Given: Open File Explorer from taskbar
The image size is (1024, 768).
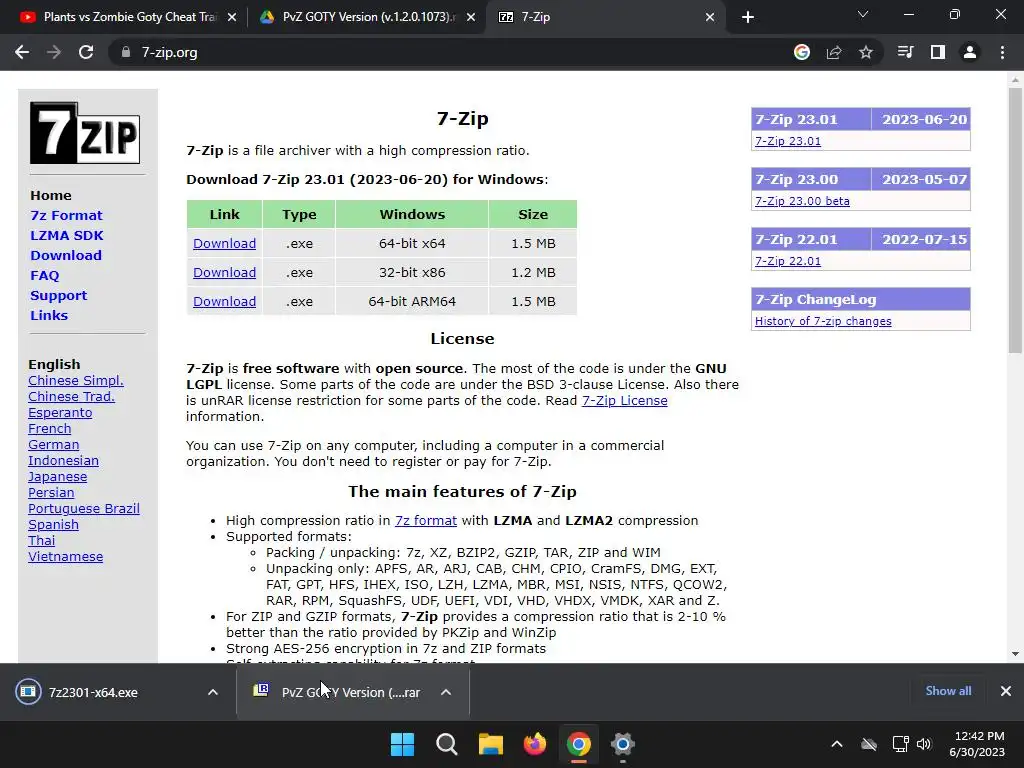Looking at the screenshot, I should pyautogui.click(x=490, y=744).
